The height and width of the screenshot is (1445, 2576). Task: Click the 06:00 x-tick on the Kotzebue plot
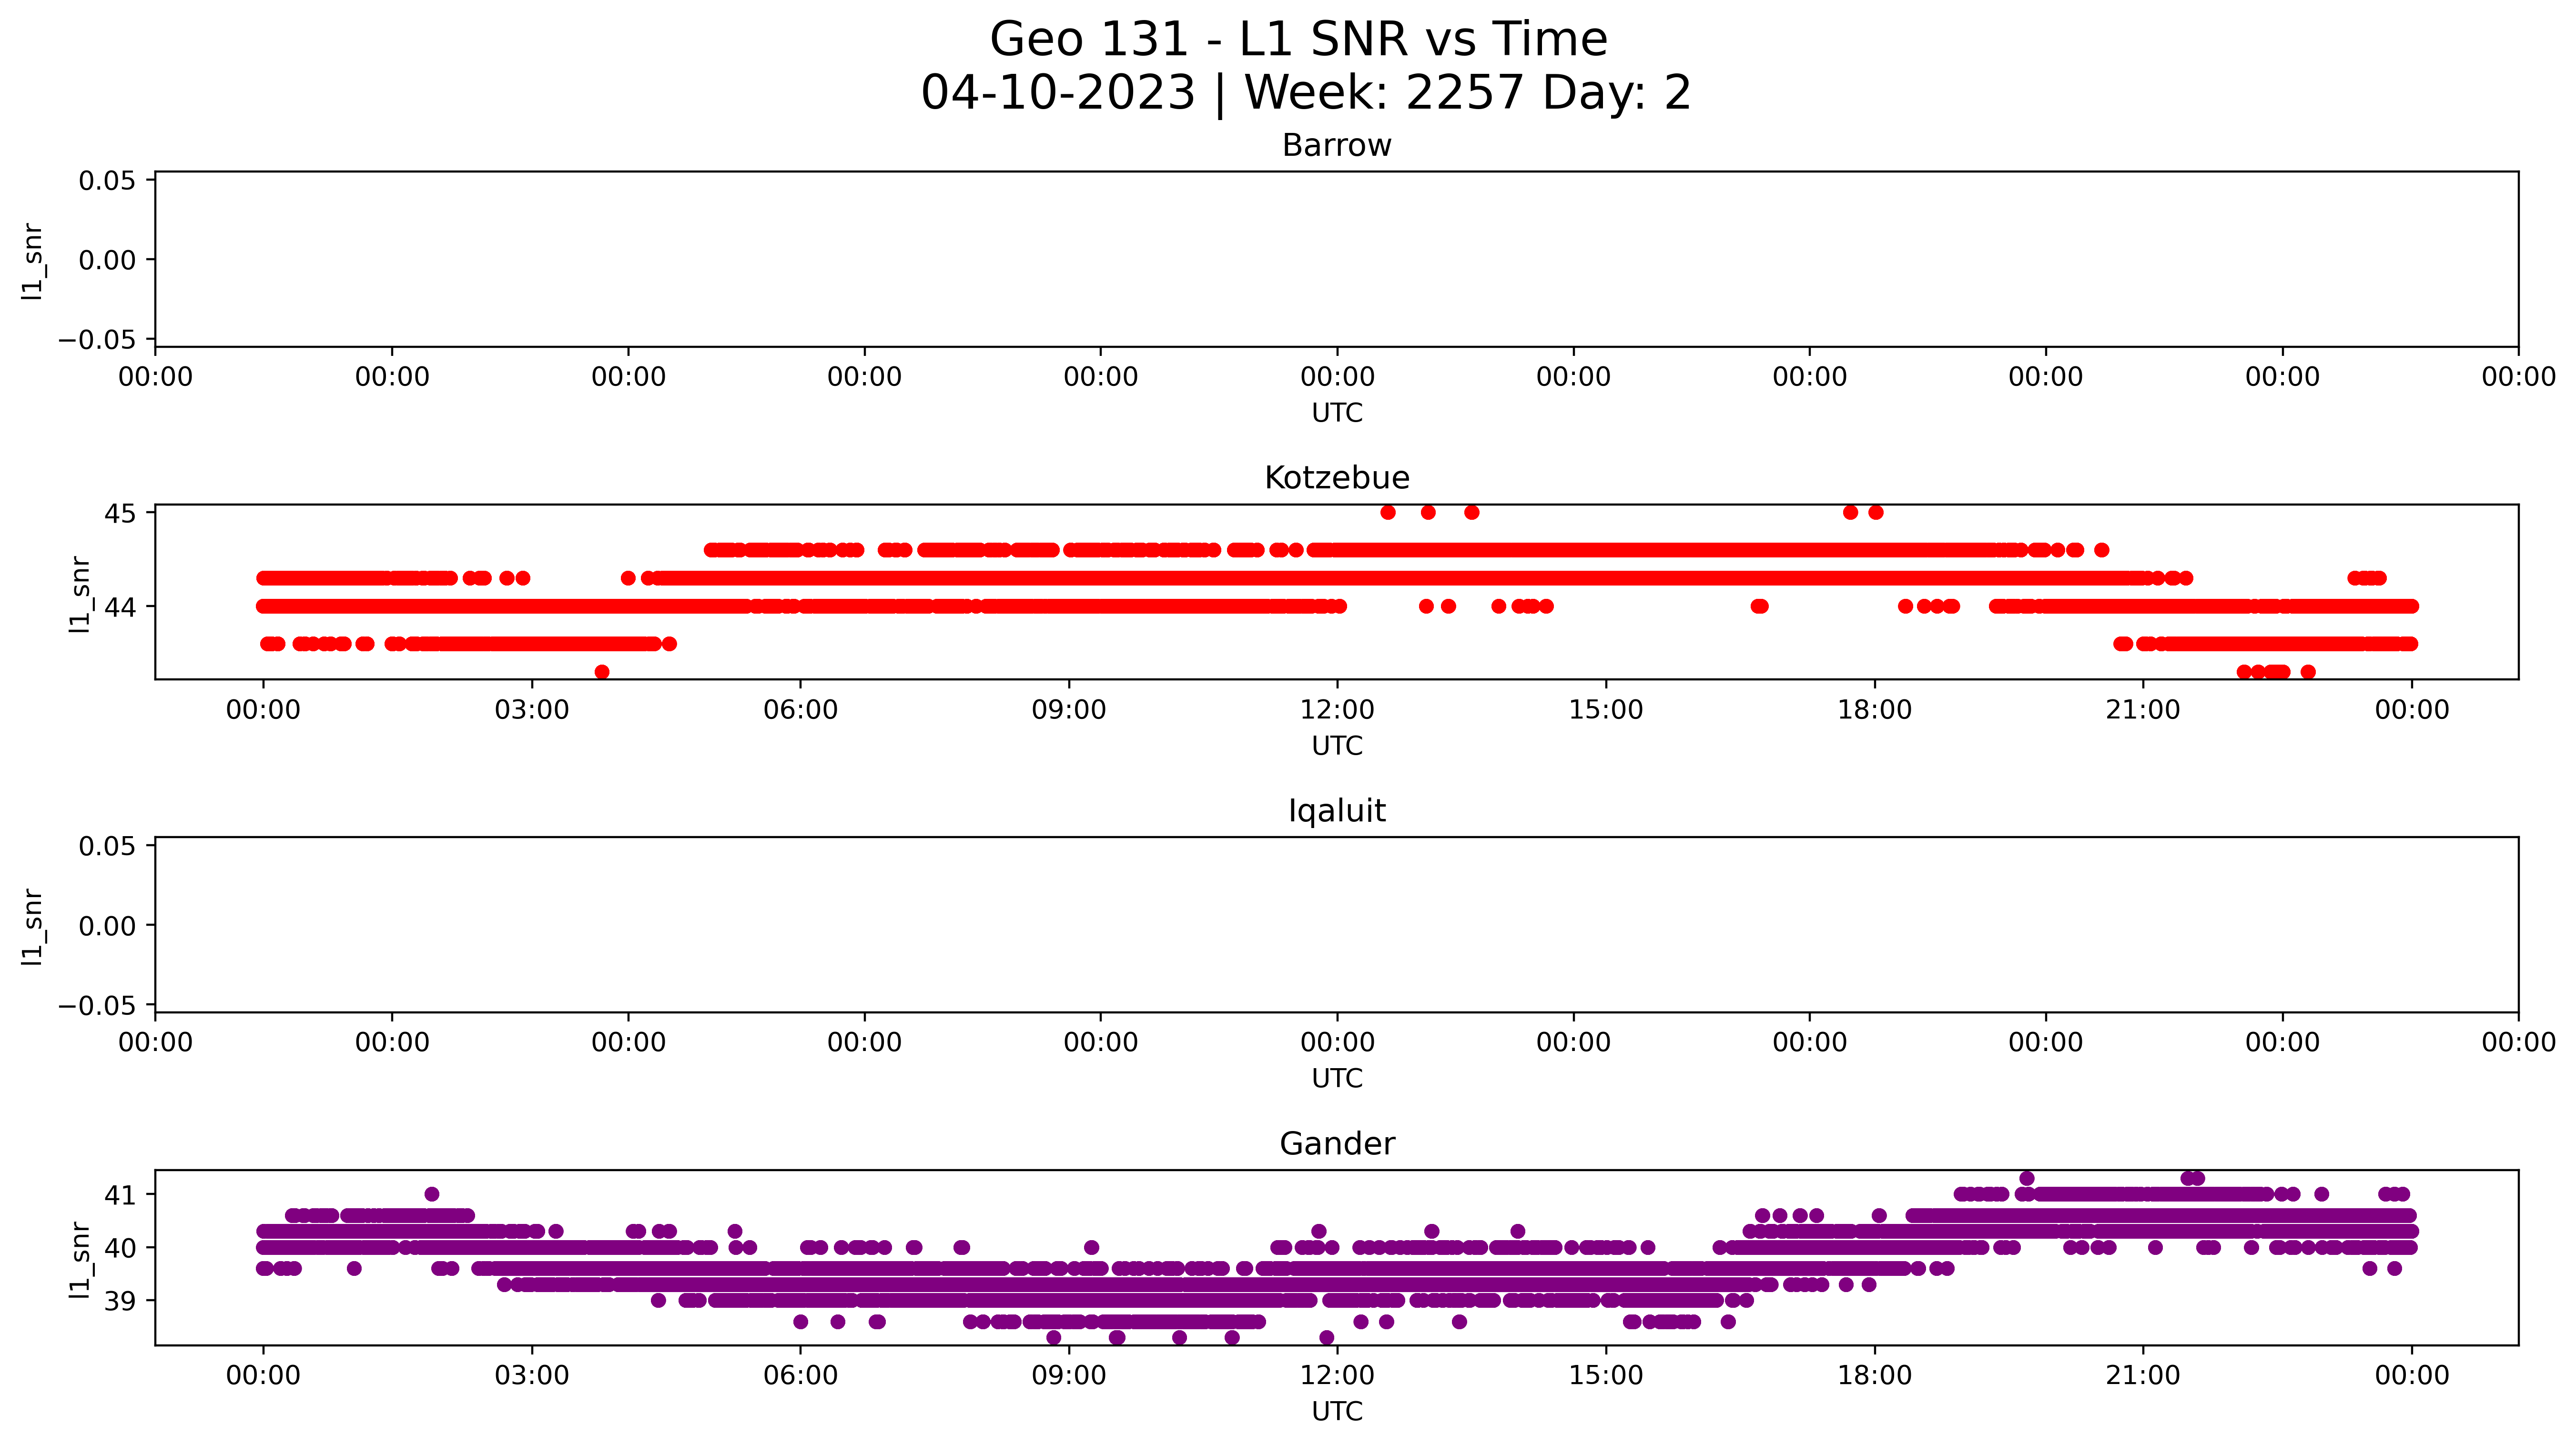pyautogui.click(x=800, y=710)
